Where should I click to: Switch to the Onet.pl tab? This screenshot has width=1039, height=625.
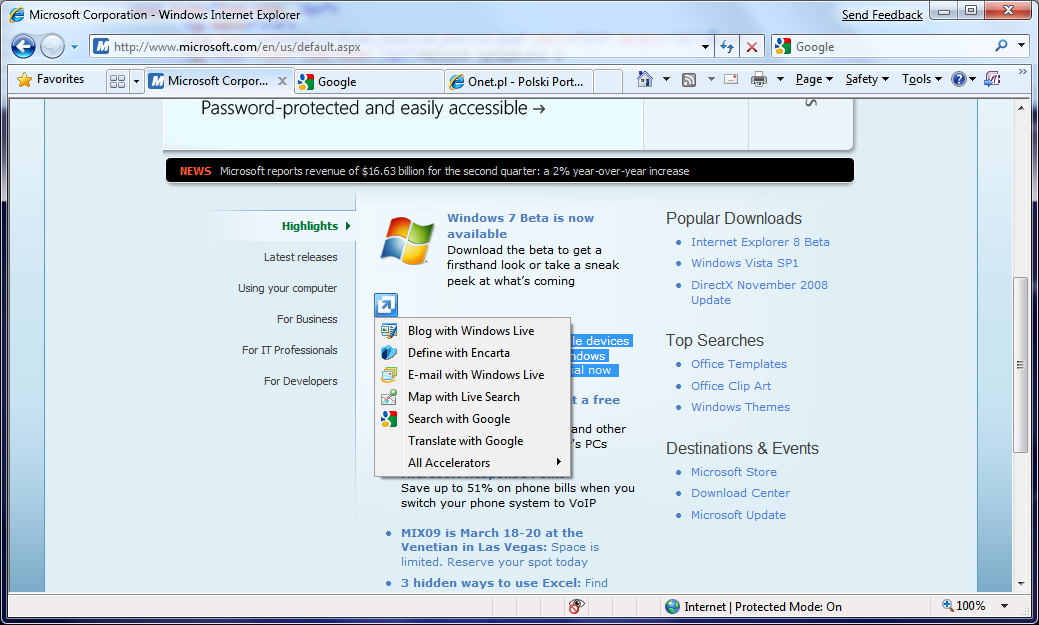pyautogui.click(x=519, y=82)
